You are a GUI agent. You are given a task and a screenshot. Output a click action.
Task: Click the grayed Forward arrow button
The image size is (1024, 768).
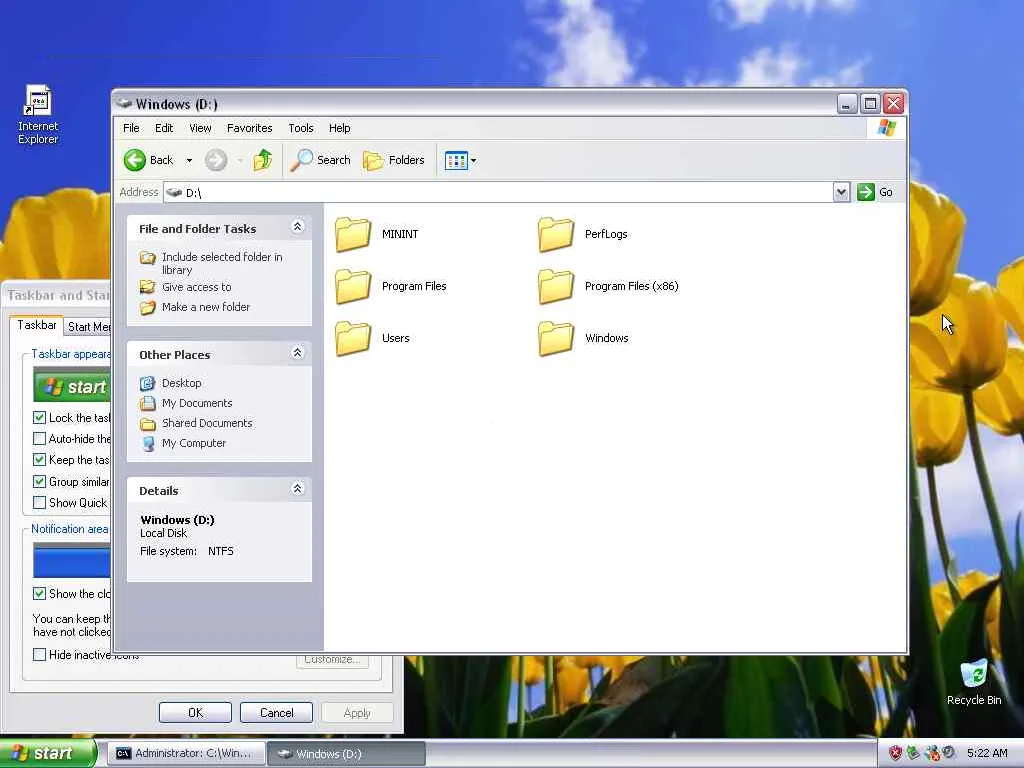(x=216, y=160)
